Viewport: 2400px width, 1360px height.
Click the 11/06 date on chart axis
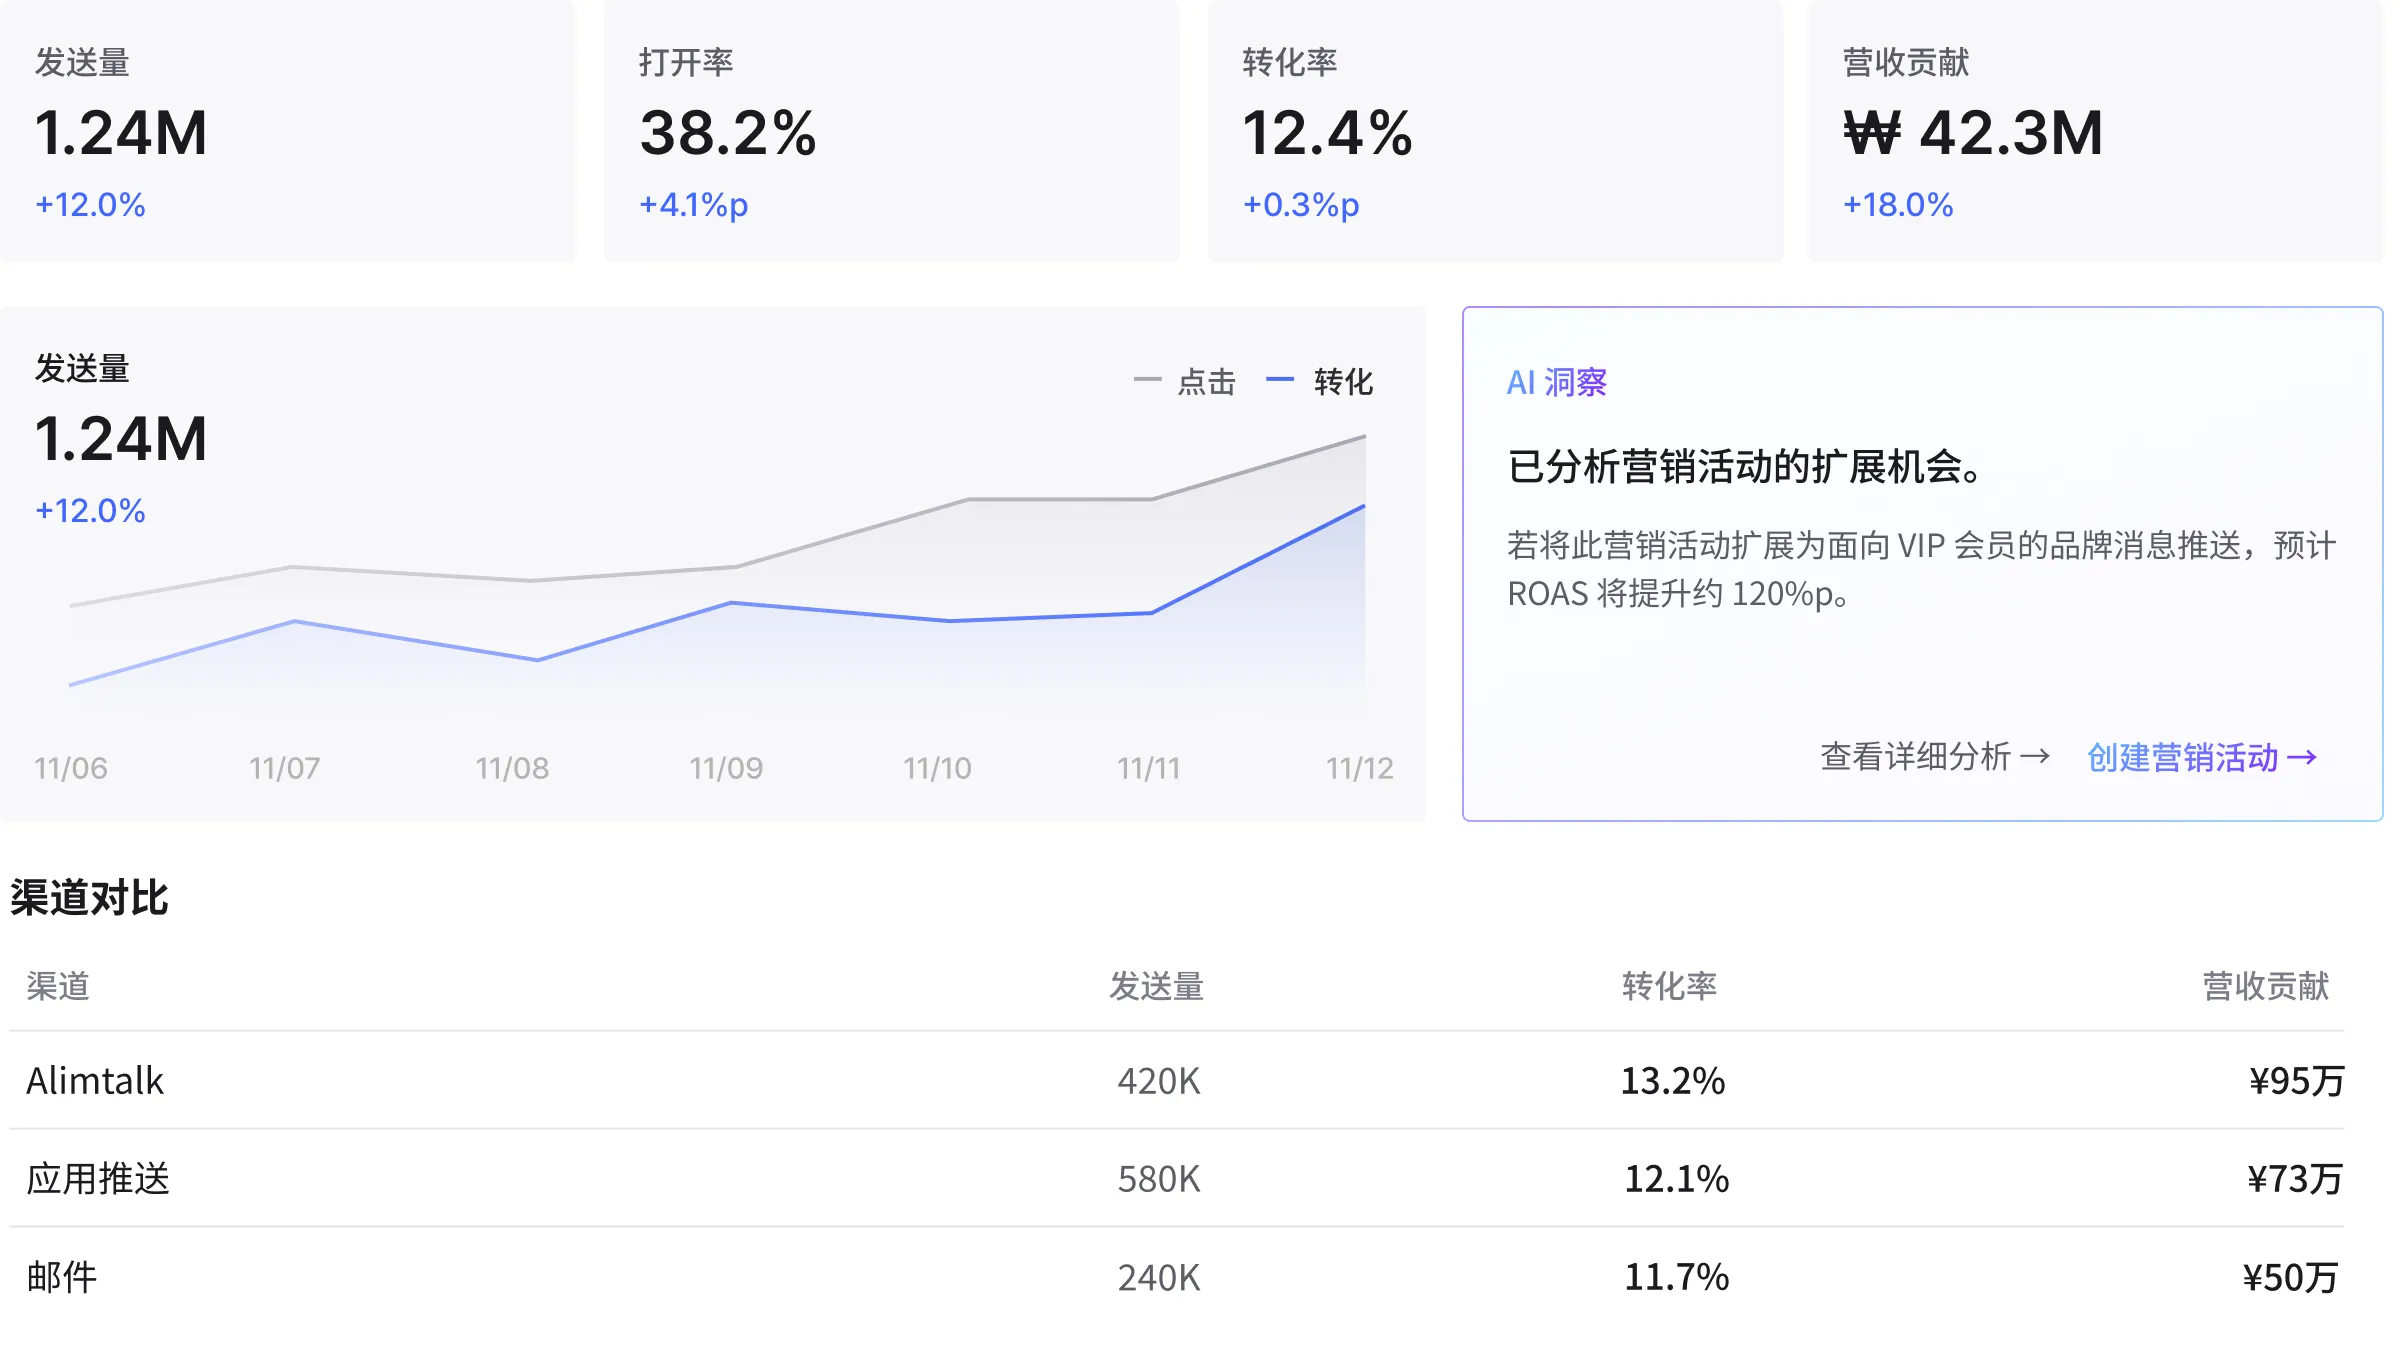click(71, 768)
